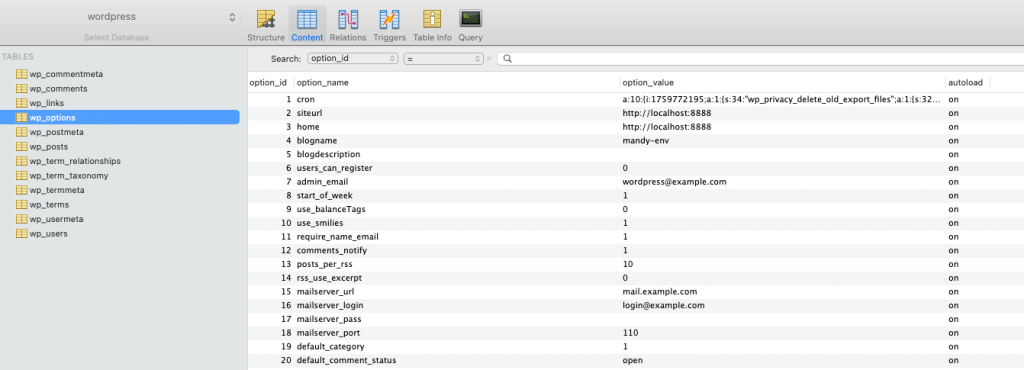Select the wp_users table name
Screen dimensions: 1024x370
click(49, 234)
